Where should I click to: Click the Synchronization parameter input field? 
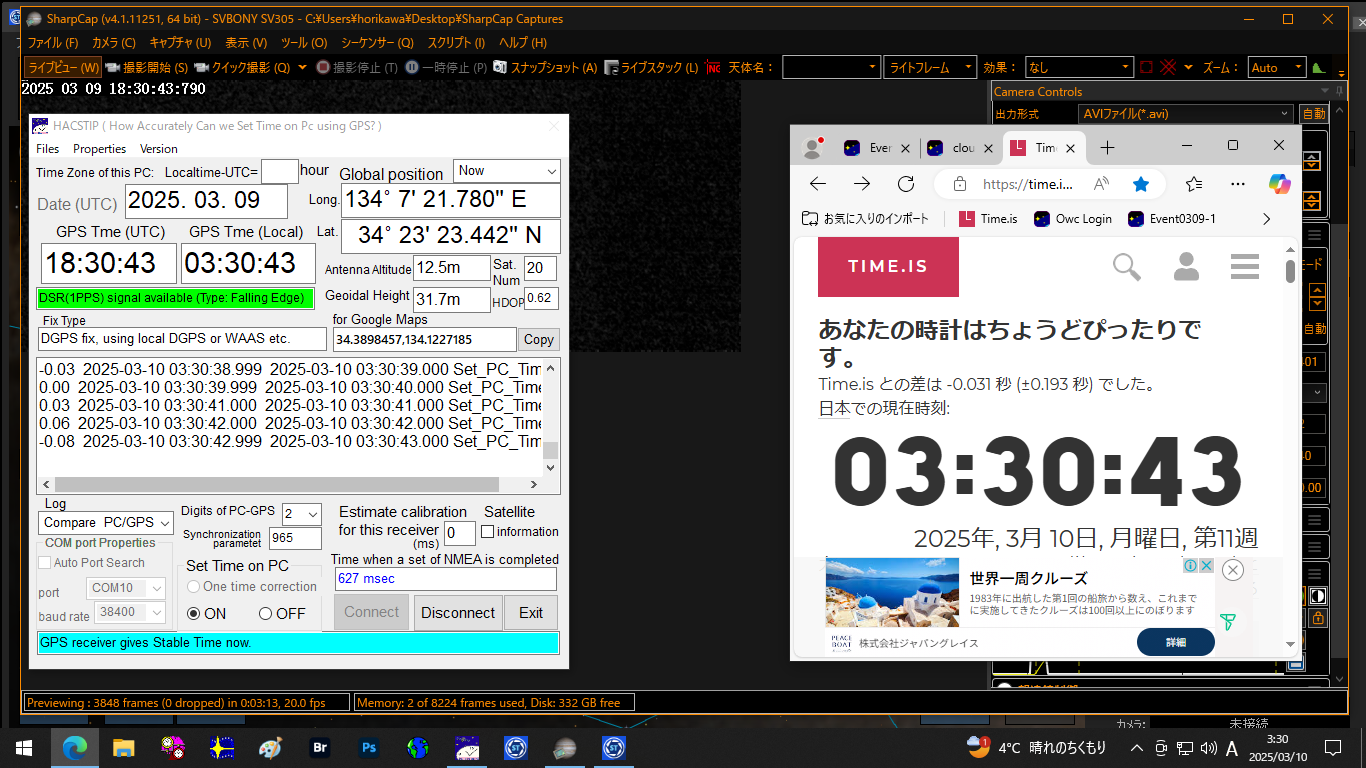click(x=295, y=539)
